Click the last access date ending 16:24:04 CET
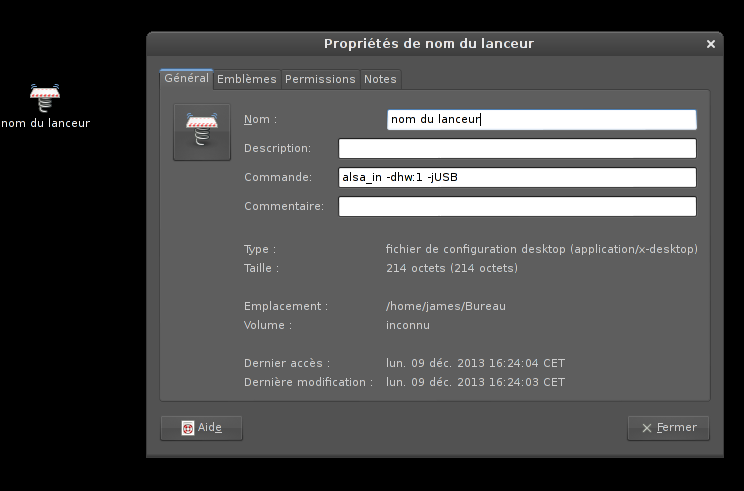Image resolution: width=744 pixels, height=491 pixels. point(475,363)
